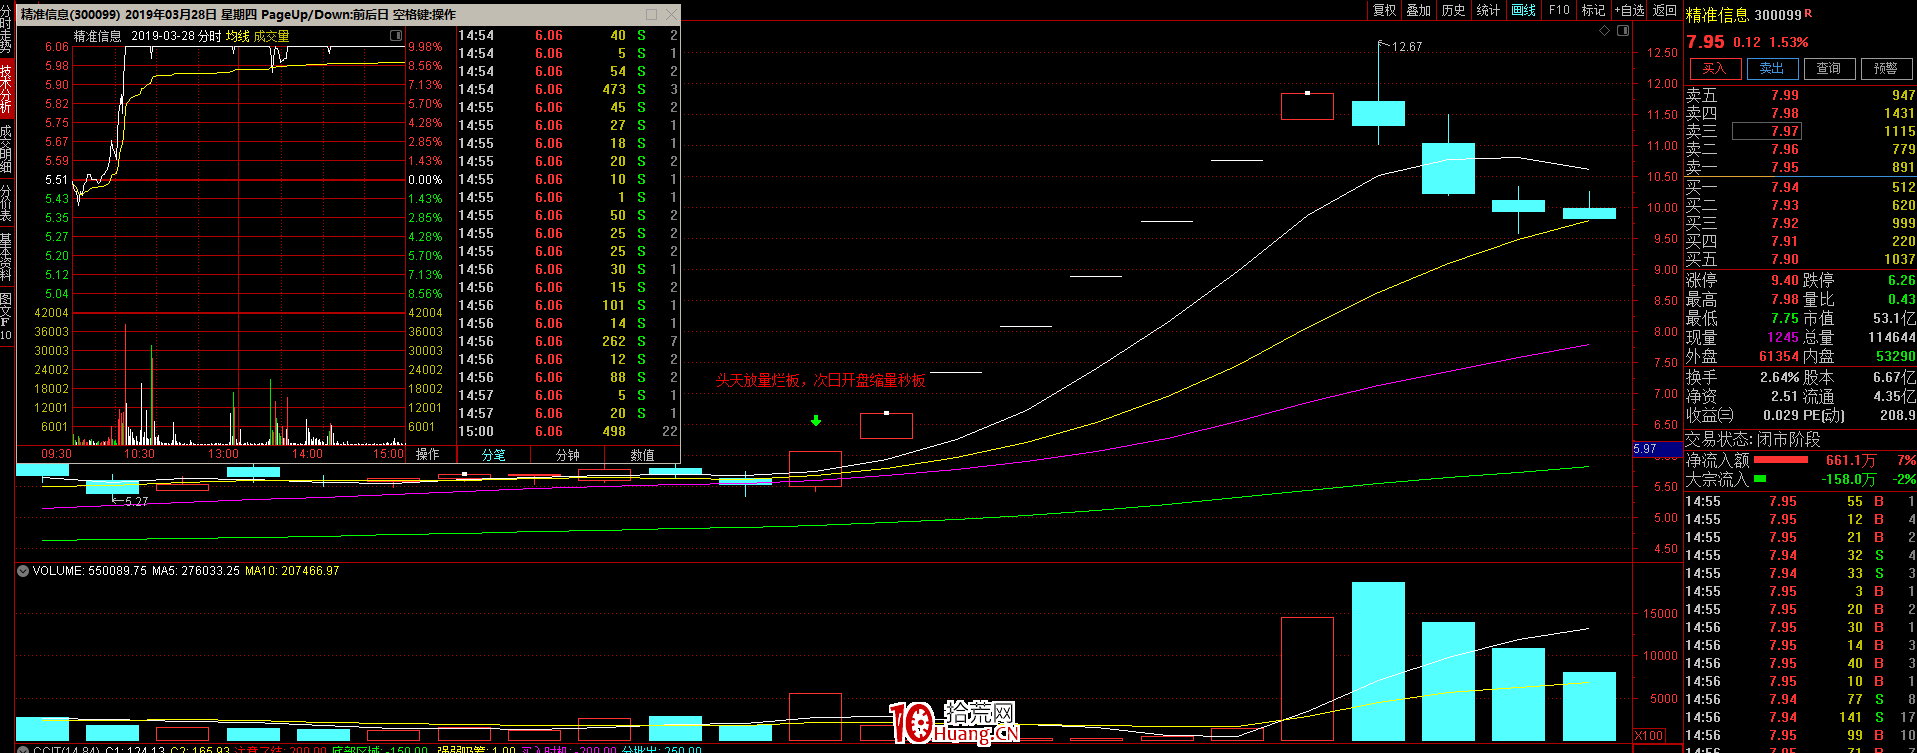Screen dimensions: 1917x753
Task: Open F10 company information
Action: click(1559, 10)
